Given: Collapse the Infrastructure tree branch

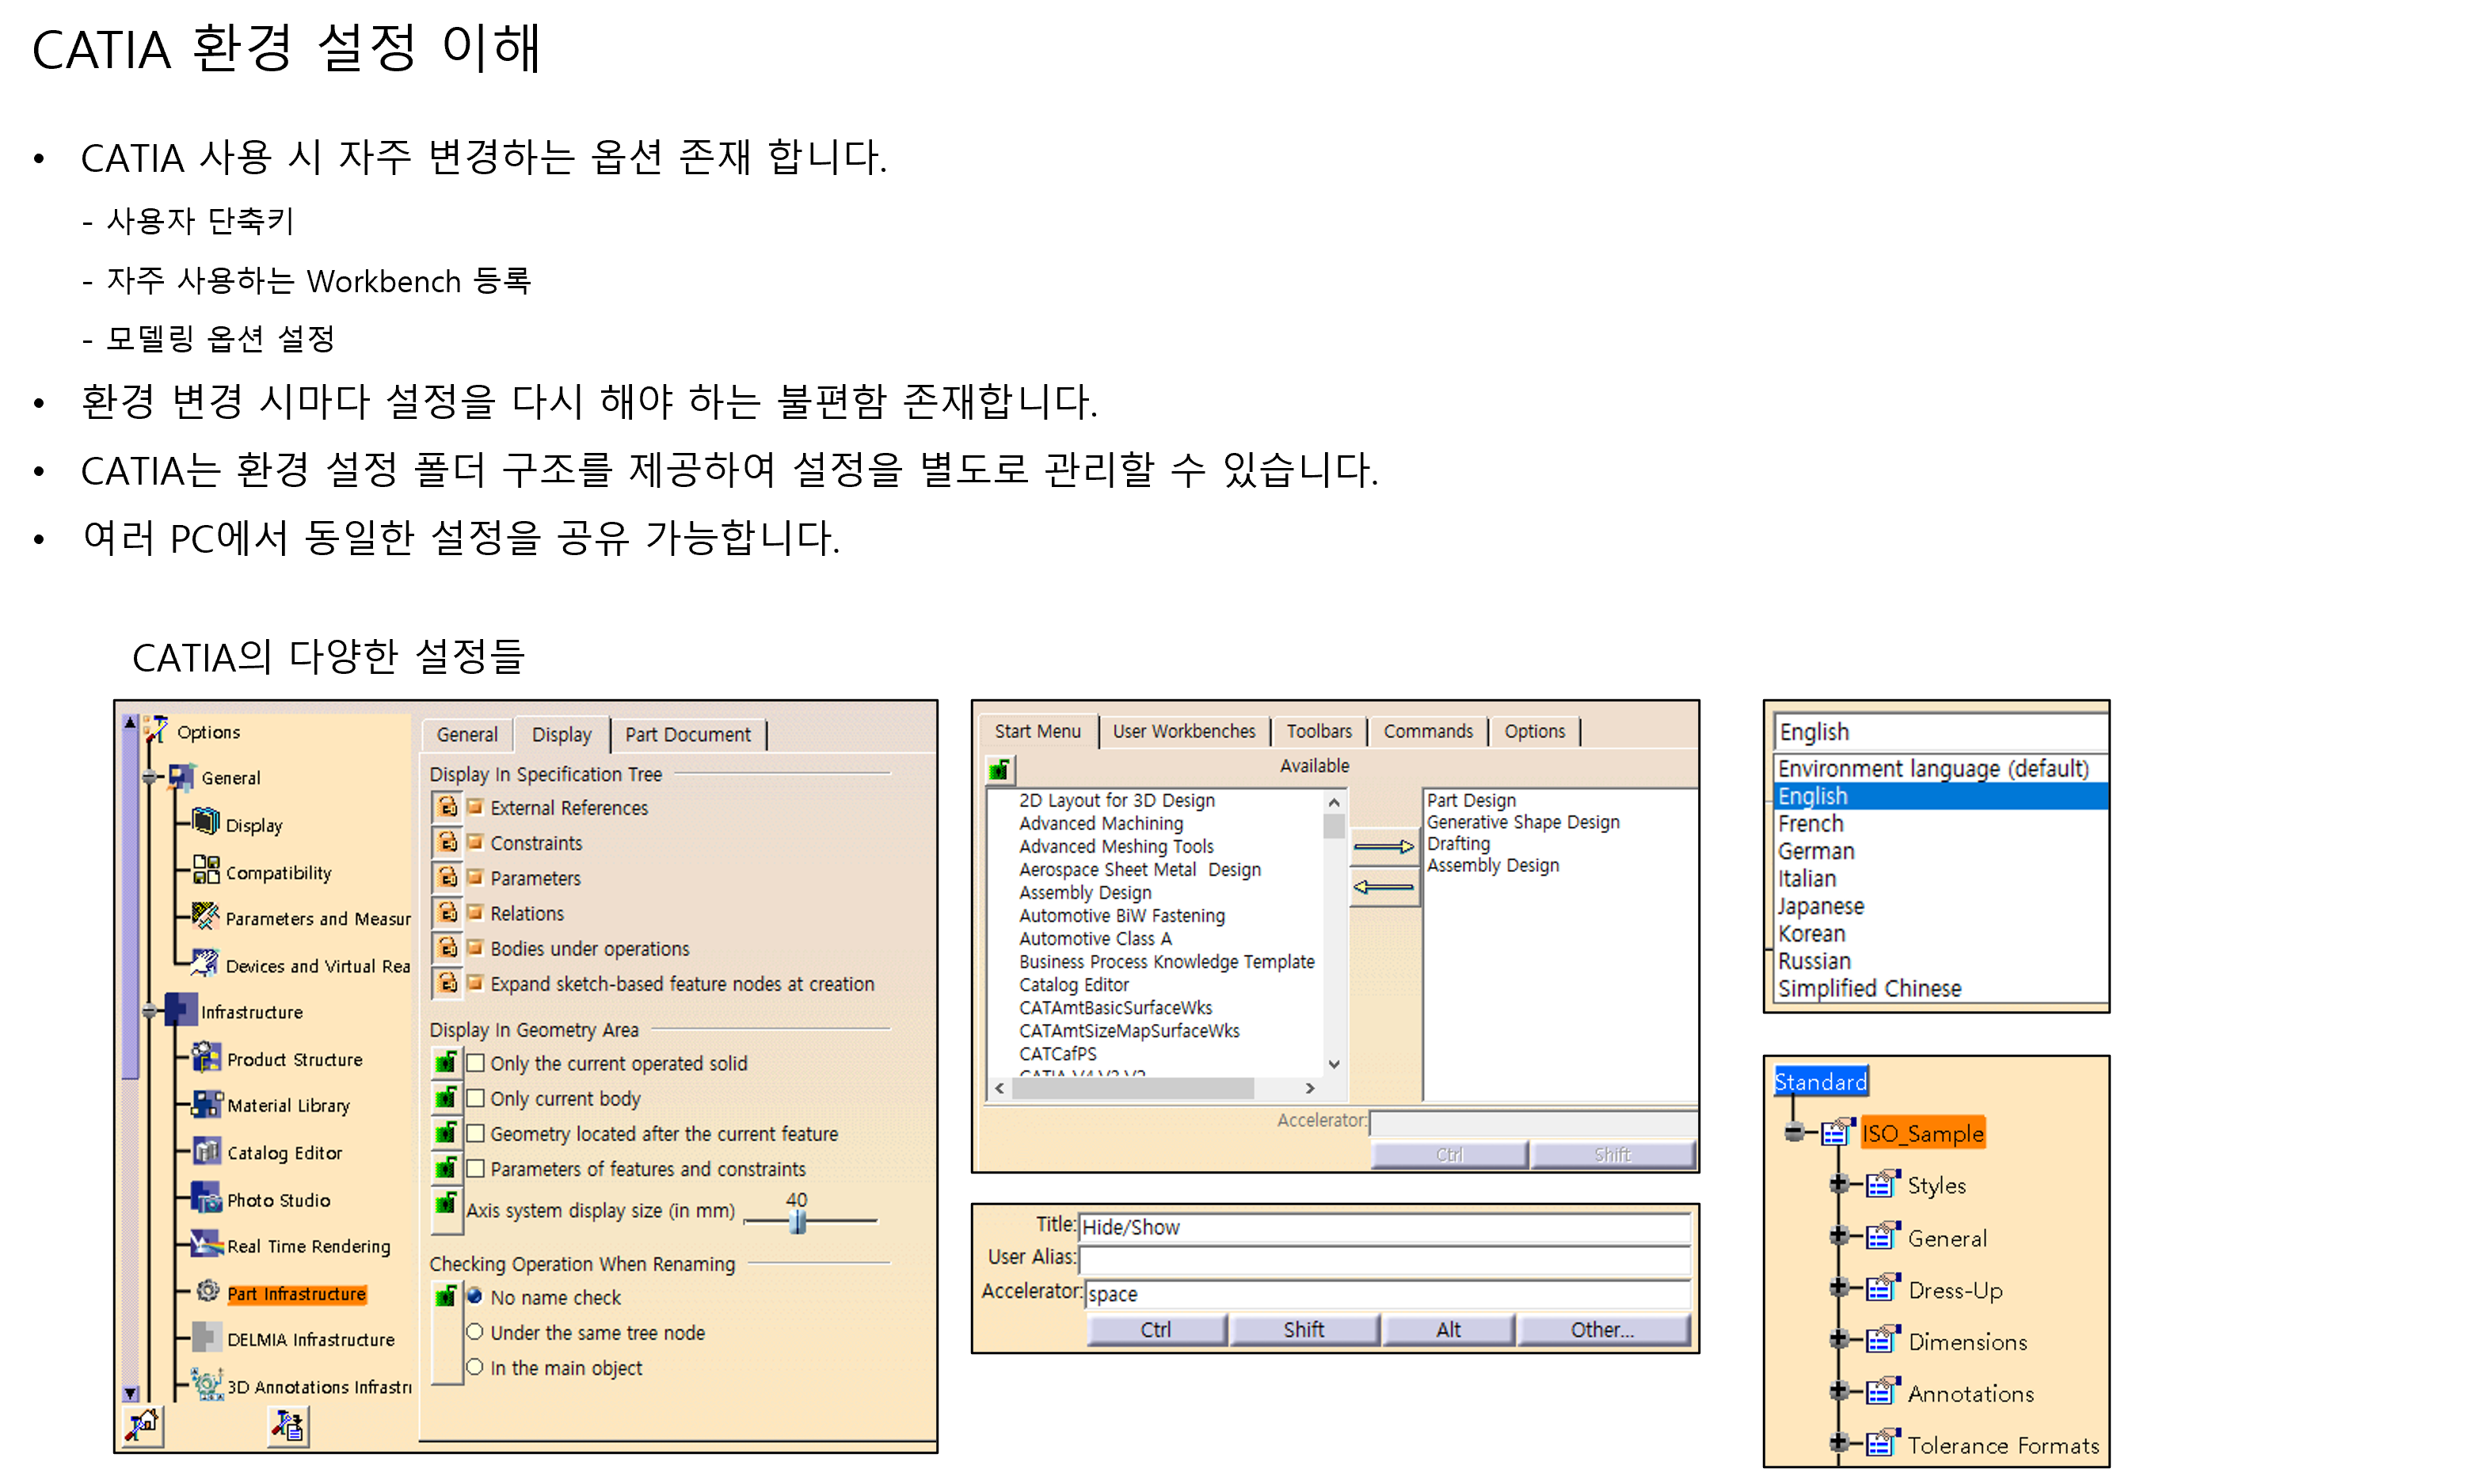Looking at the screenshot, I should (x=149, y=1011).
